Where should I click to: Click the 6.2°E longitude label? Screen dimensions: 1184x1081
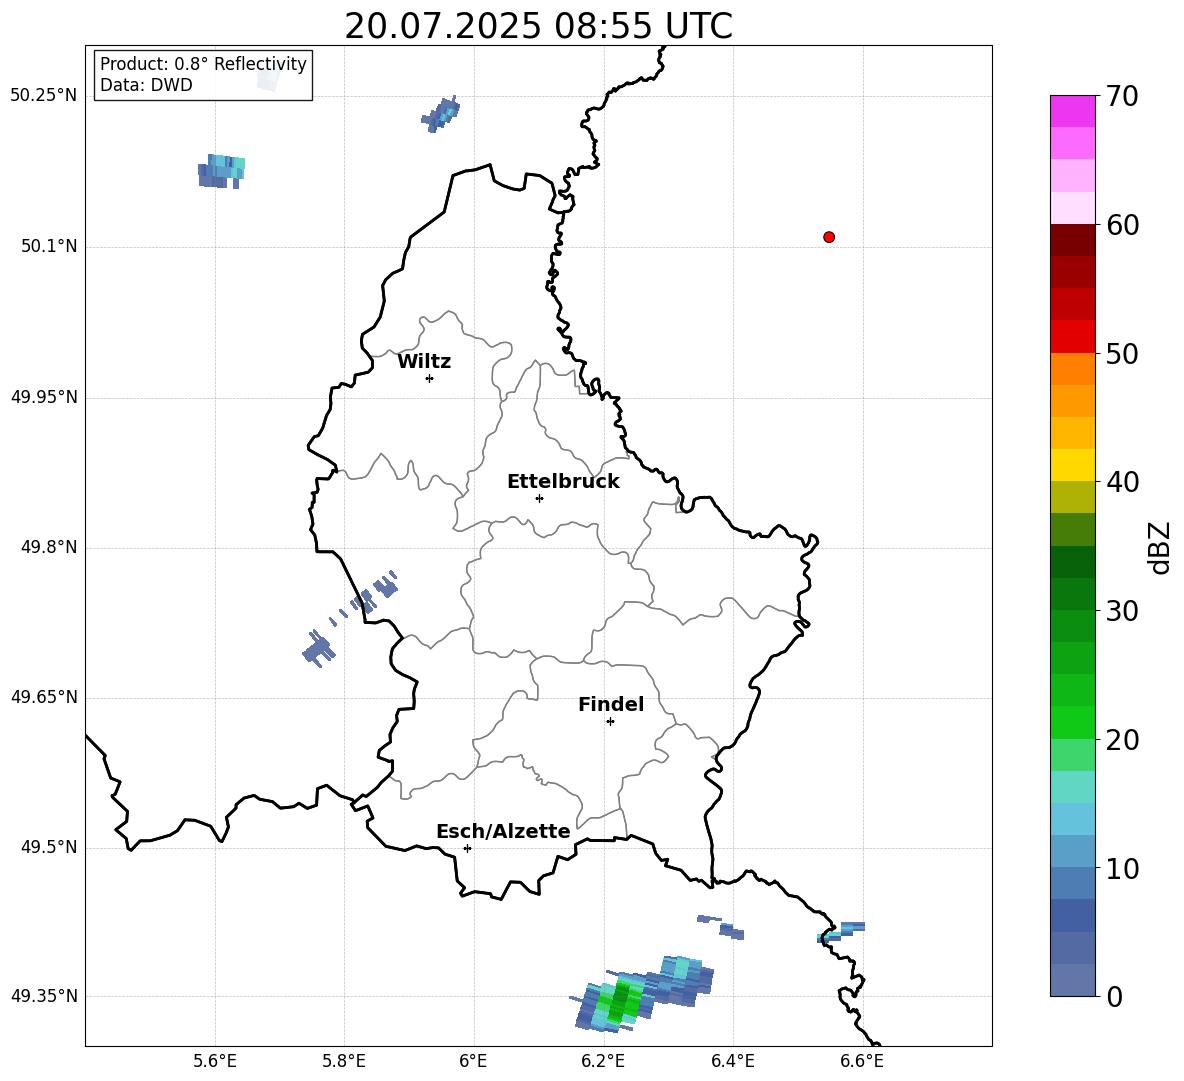tap(603, 1061)
